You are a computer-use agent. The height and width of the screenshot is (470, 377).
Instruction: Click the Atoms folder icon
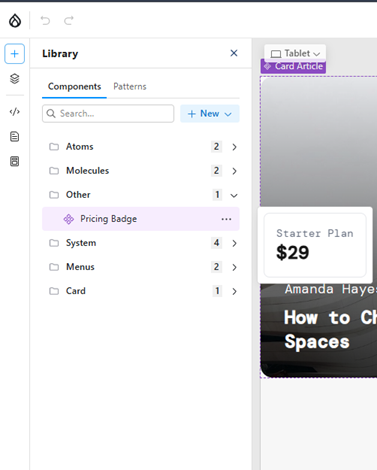54,147
